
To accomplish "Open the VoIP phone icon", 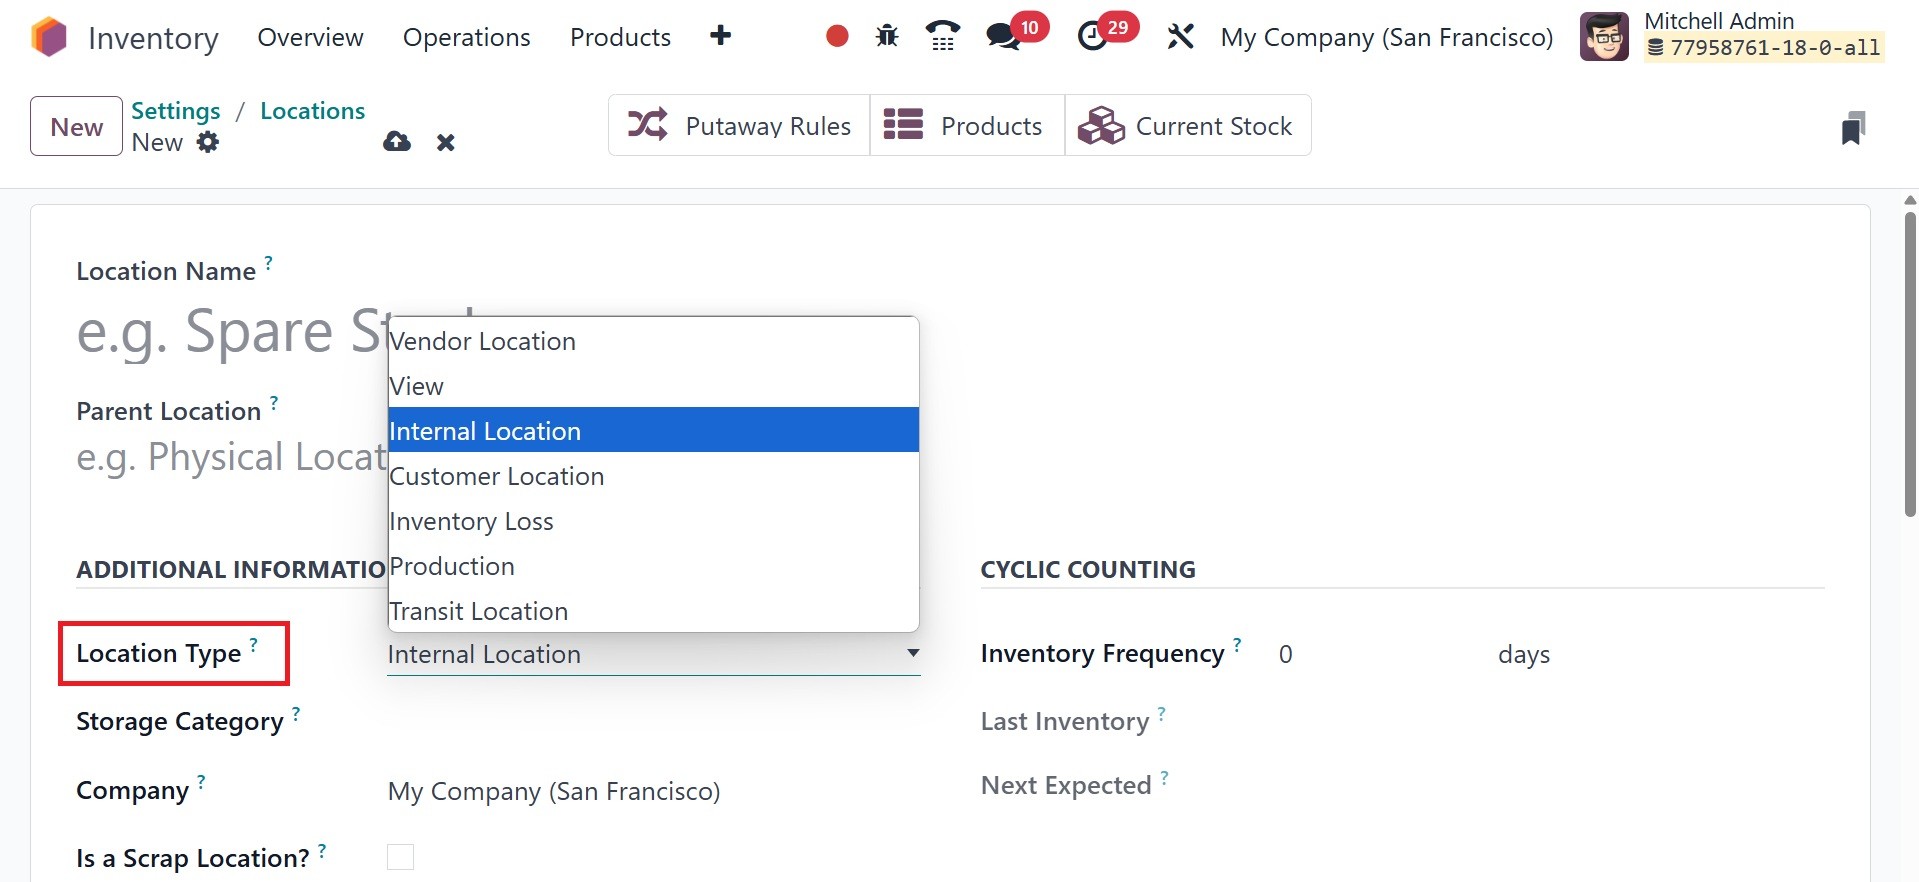I will coord(942,37).
